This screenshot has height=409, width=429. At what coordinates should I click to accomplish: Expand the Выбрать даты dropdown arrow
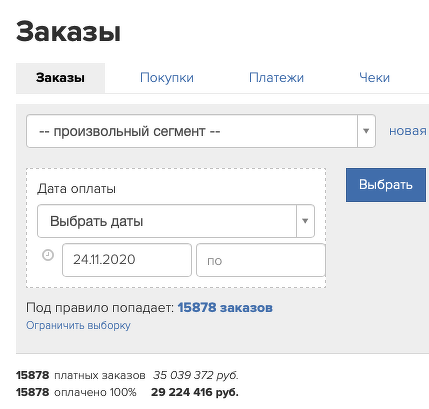(305, 221)
